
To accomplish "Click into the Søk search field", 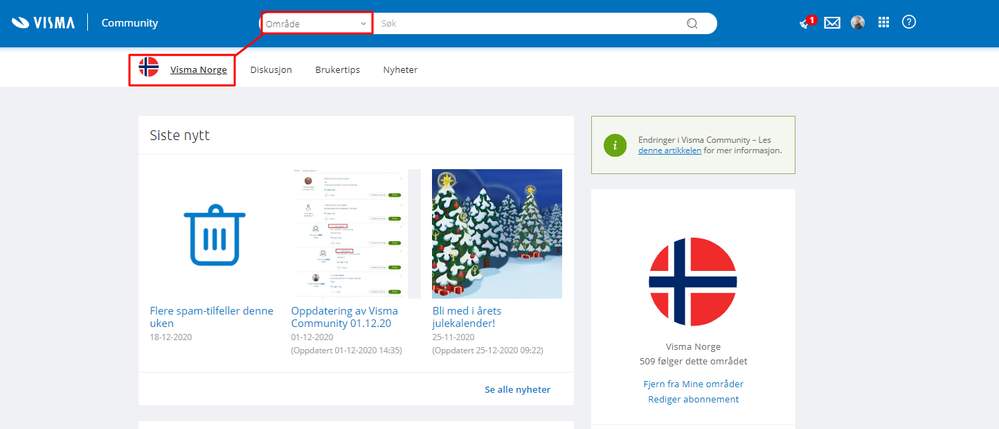I will tap(529, 24).
